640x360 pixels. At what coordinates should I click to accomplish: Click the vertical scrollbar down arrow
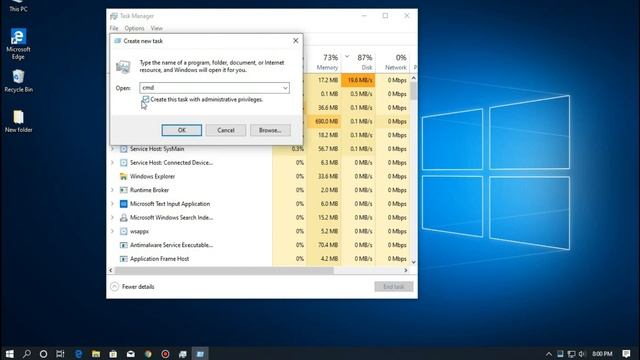click(413, 262)
